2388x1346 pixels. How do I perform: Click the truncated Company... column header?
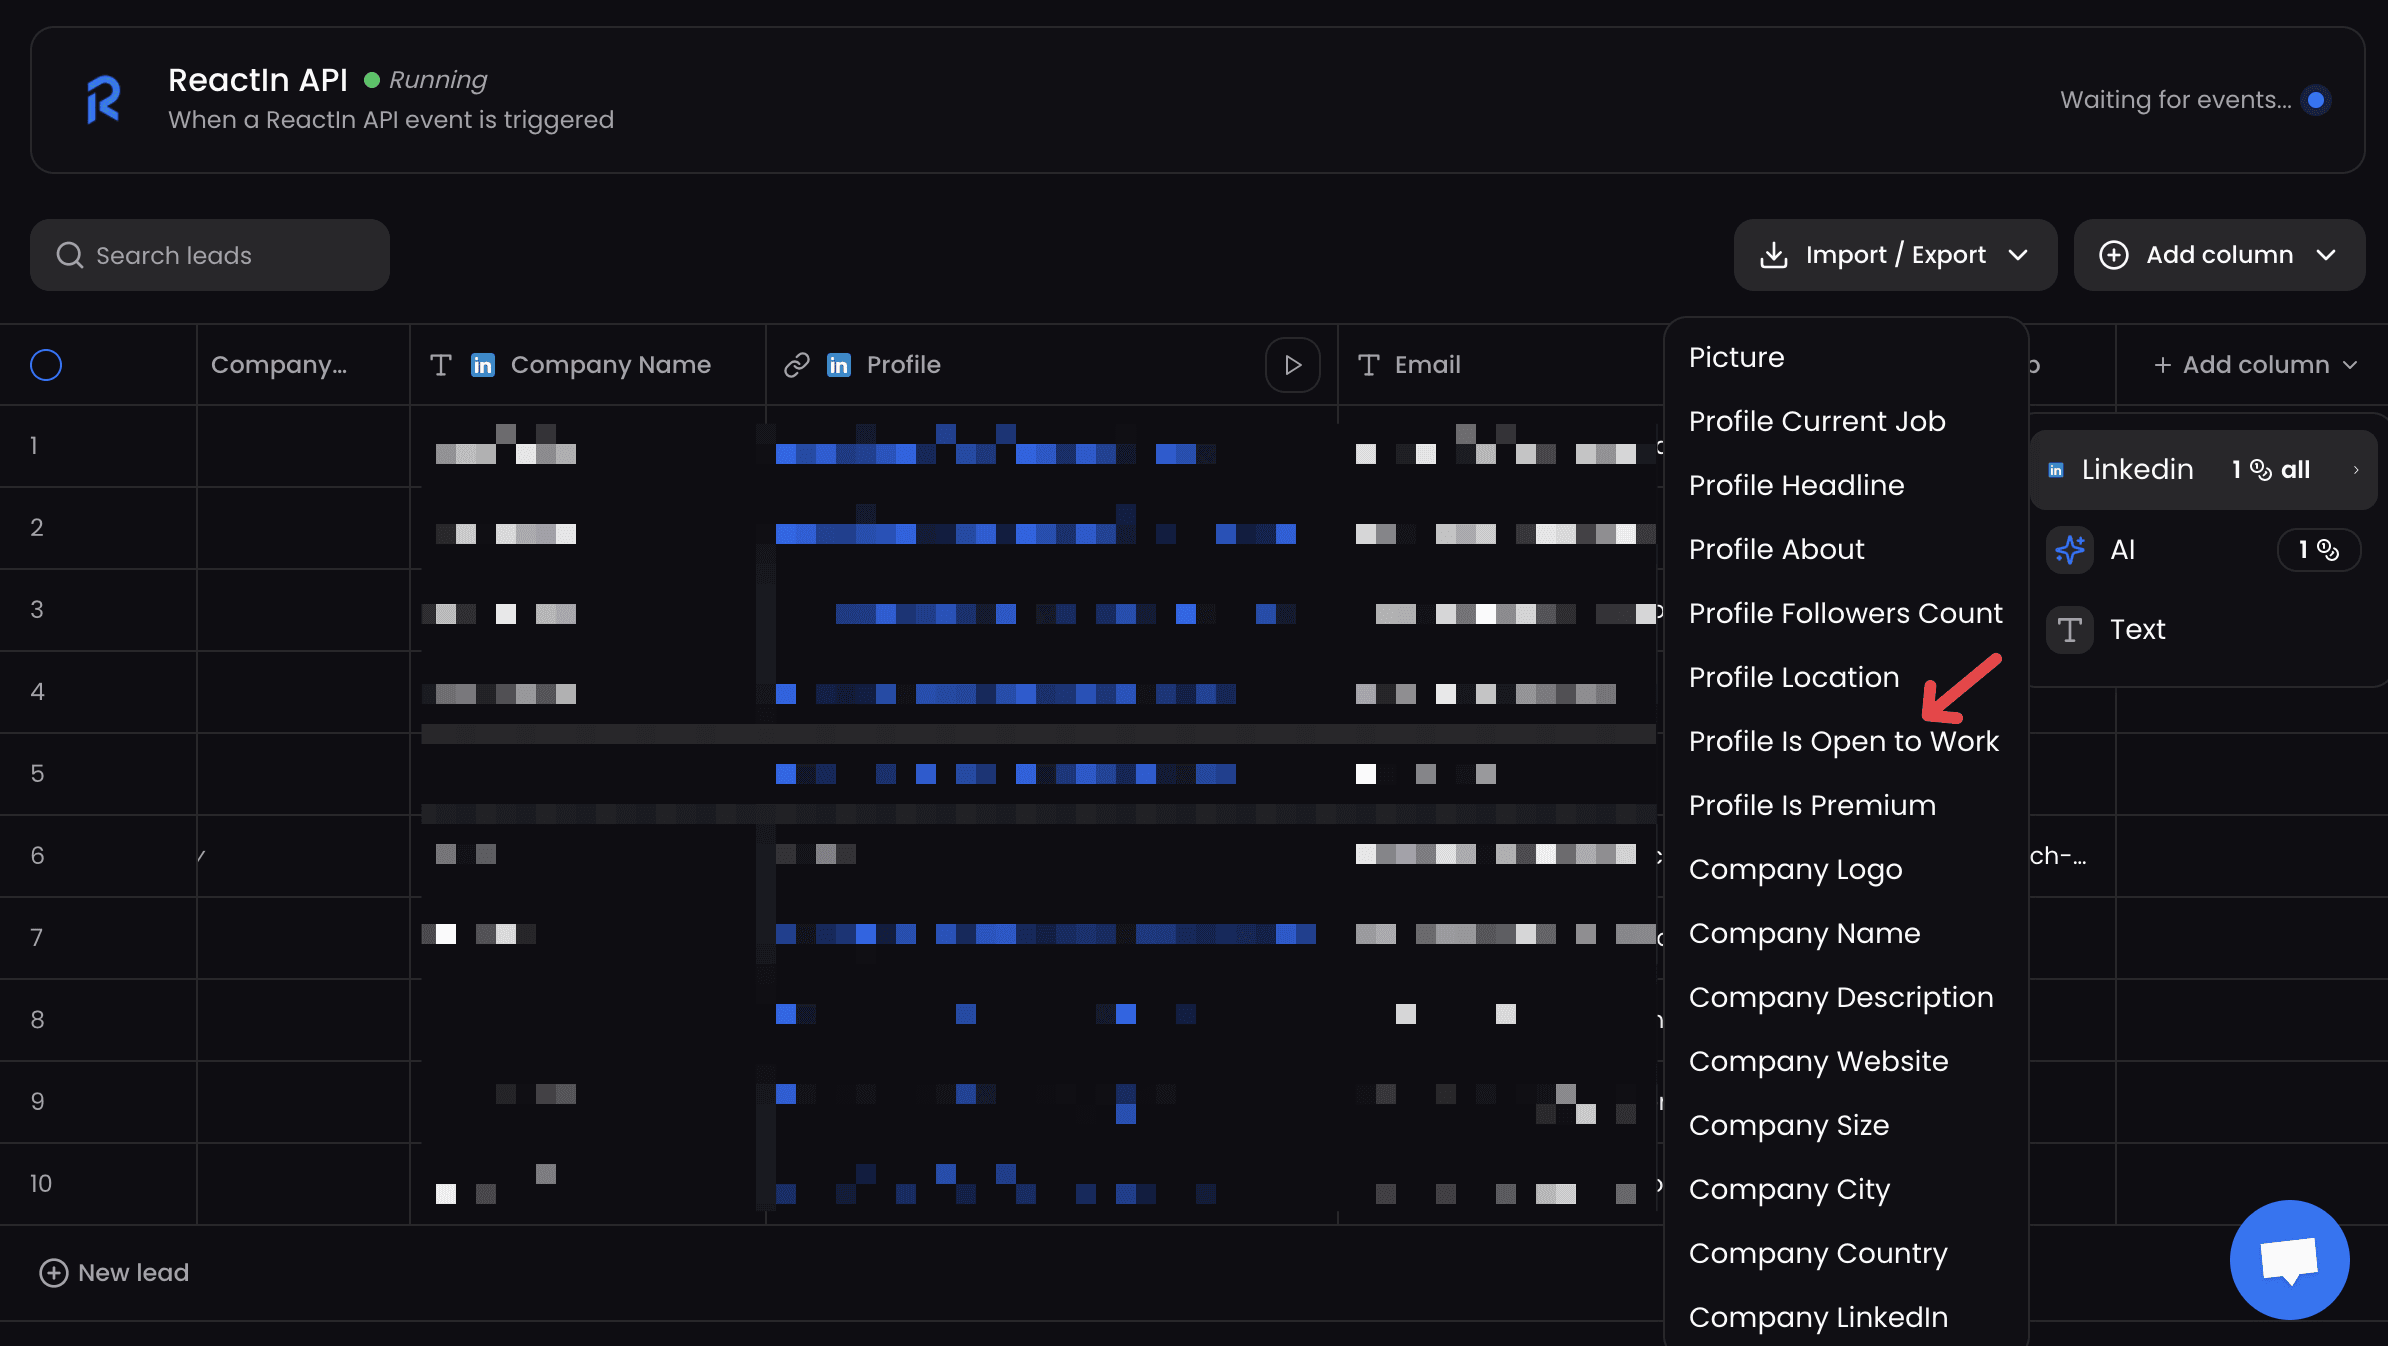[x=279, y=365]
